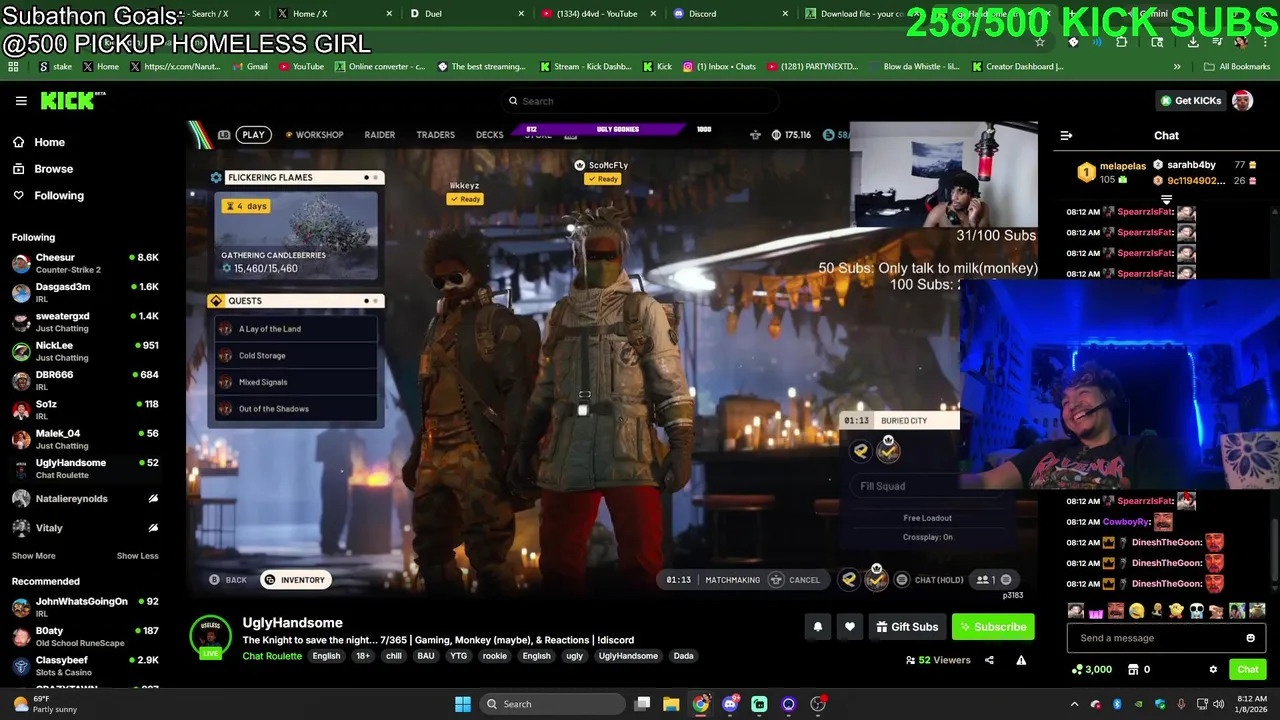Viewport: 1280px width, 720px height.
Task: Collapse followed channels with Show Less
Action: 137,556
